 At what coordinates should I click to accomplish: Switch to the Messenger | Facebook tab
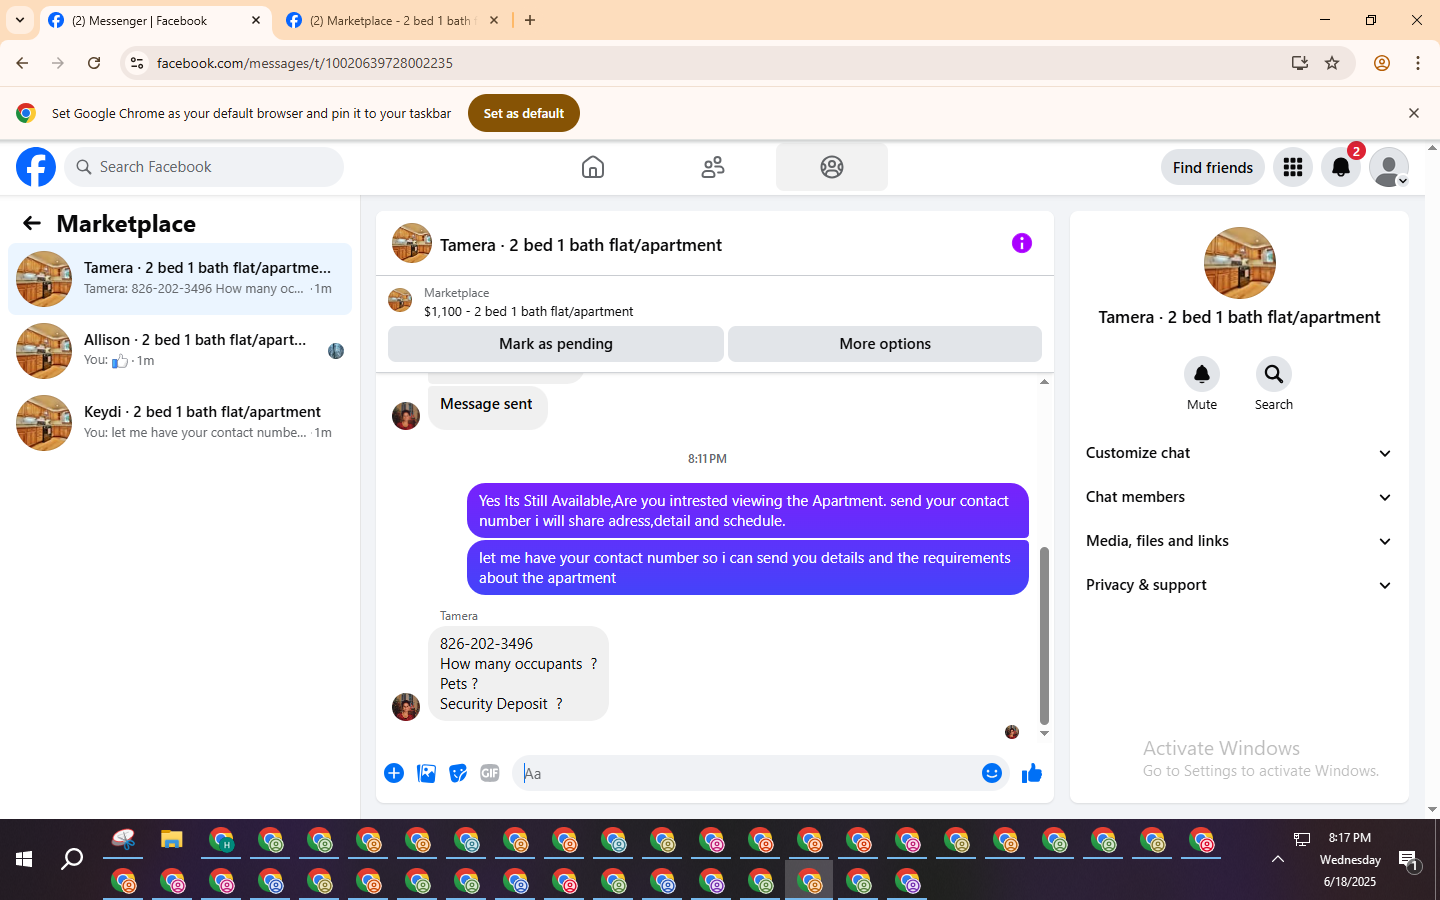[x=155, y=20]
